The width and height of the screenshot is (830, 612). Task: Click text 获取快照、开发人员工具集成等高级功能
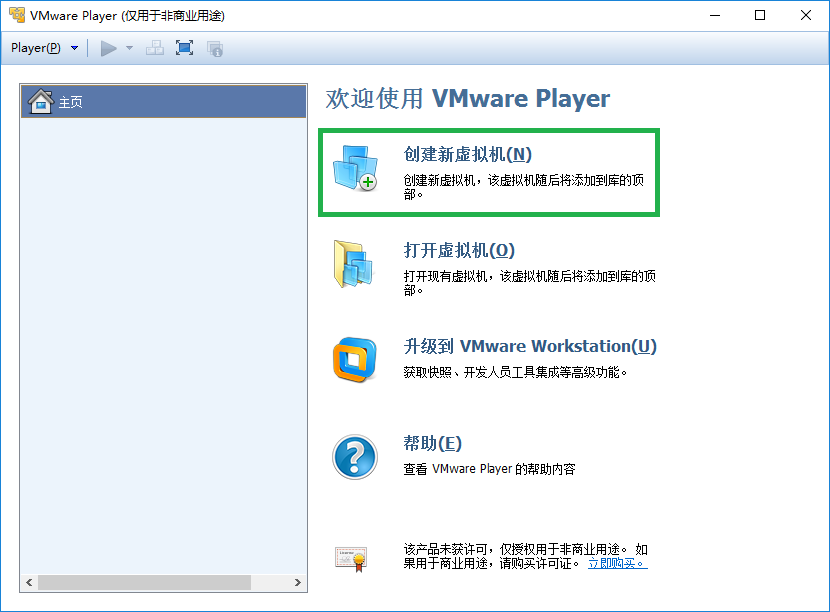[515, 373]
